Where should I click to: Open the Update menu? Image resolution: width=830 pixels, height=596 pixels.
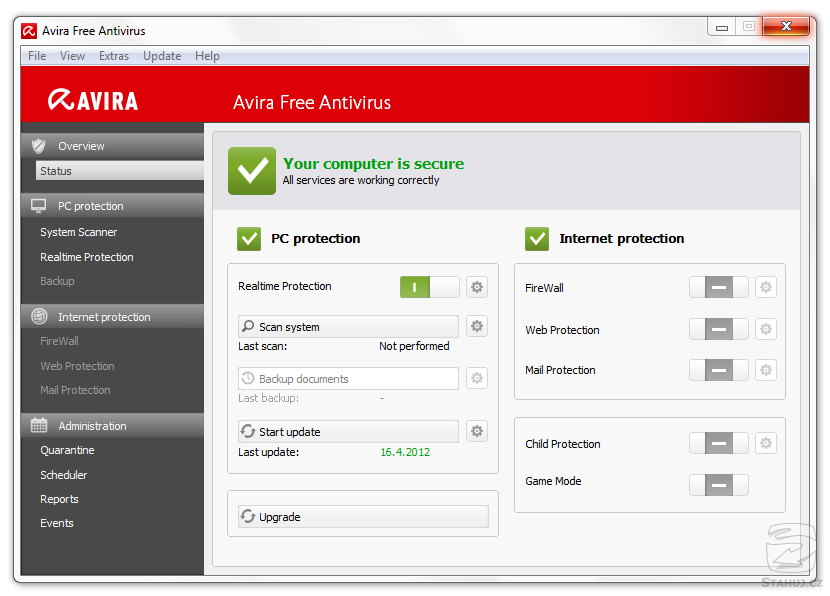tap(162, 56)
